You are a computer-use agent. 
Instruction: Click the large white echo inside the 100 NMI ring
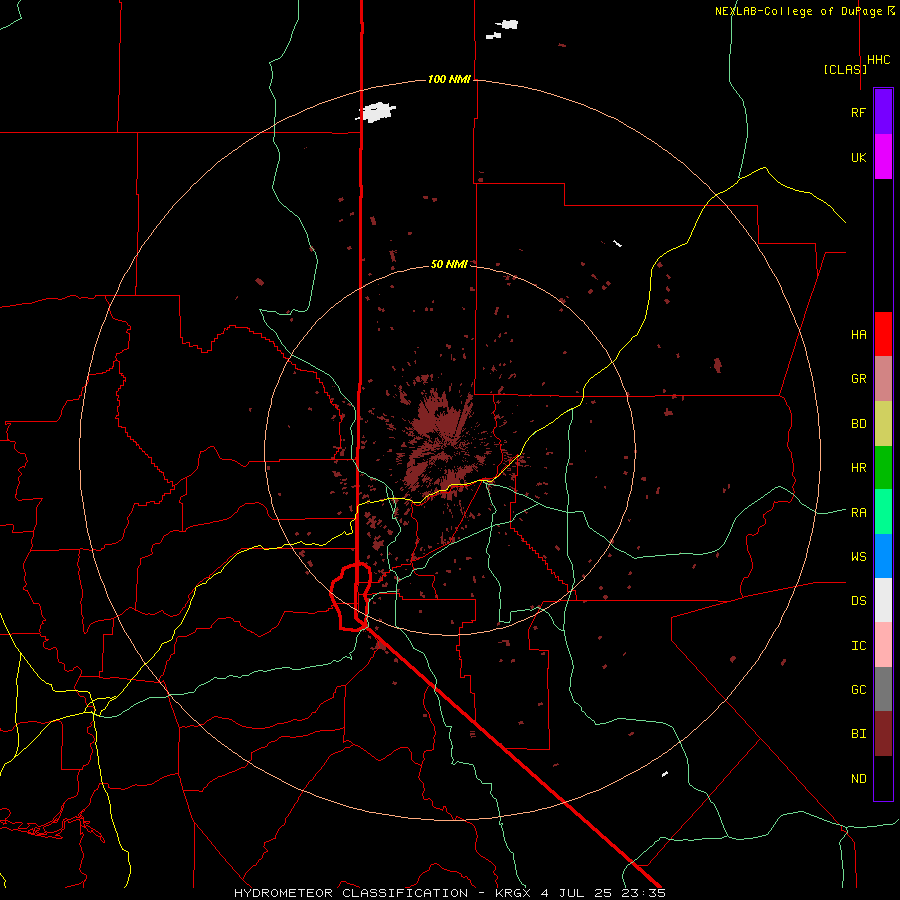coord(377,112)
